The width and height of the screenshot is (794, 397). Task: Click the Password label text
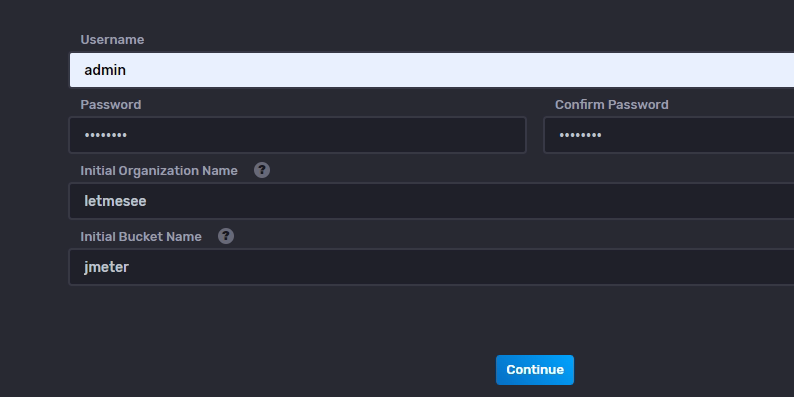(110, 104)
